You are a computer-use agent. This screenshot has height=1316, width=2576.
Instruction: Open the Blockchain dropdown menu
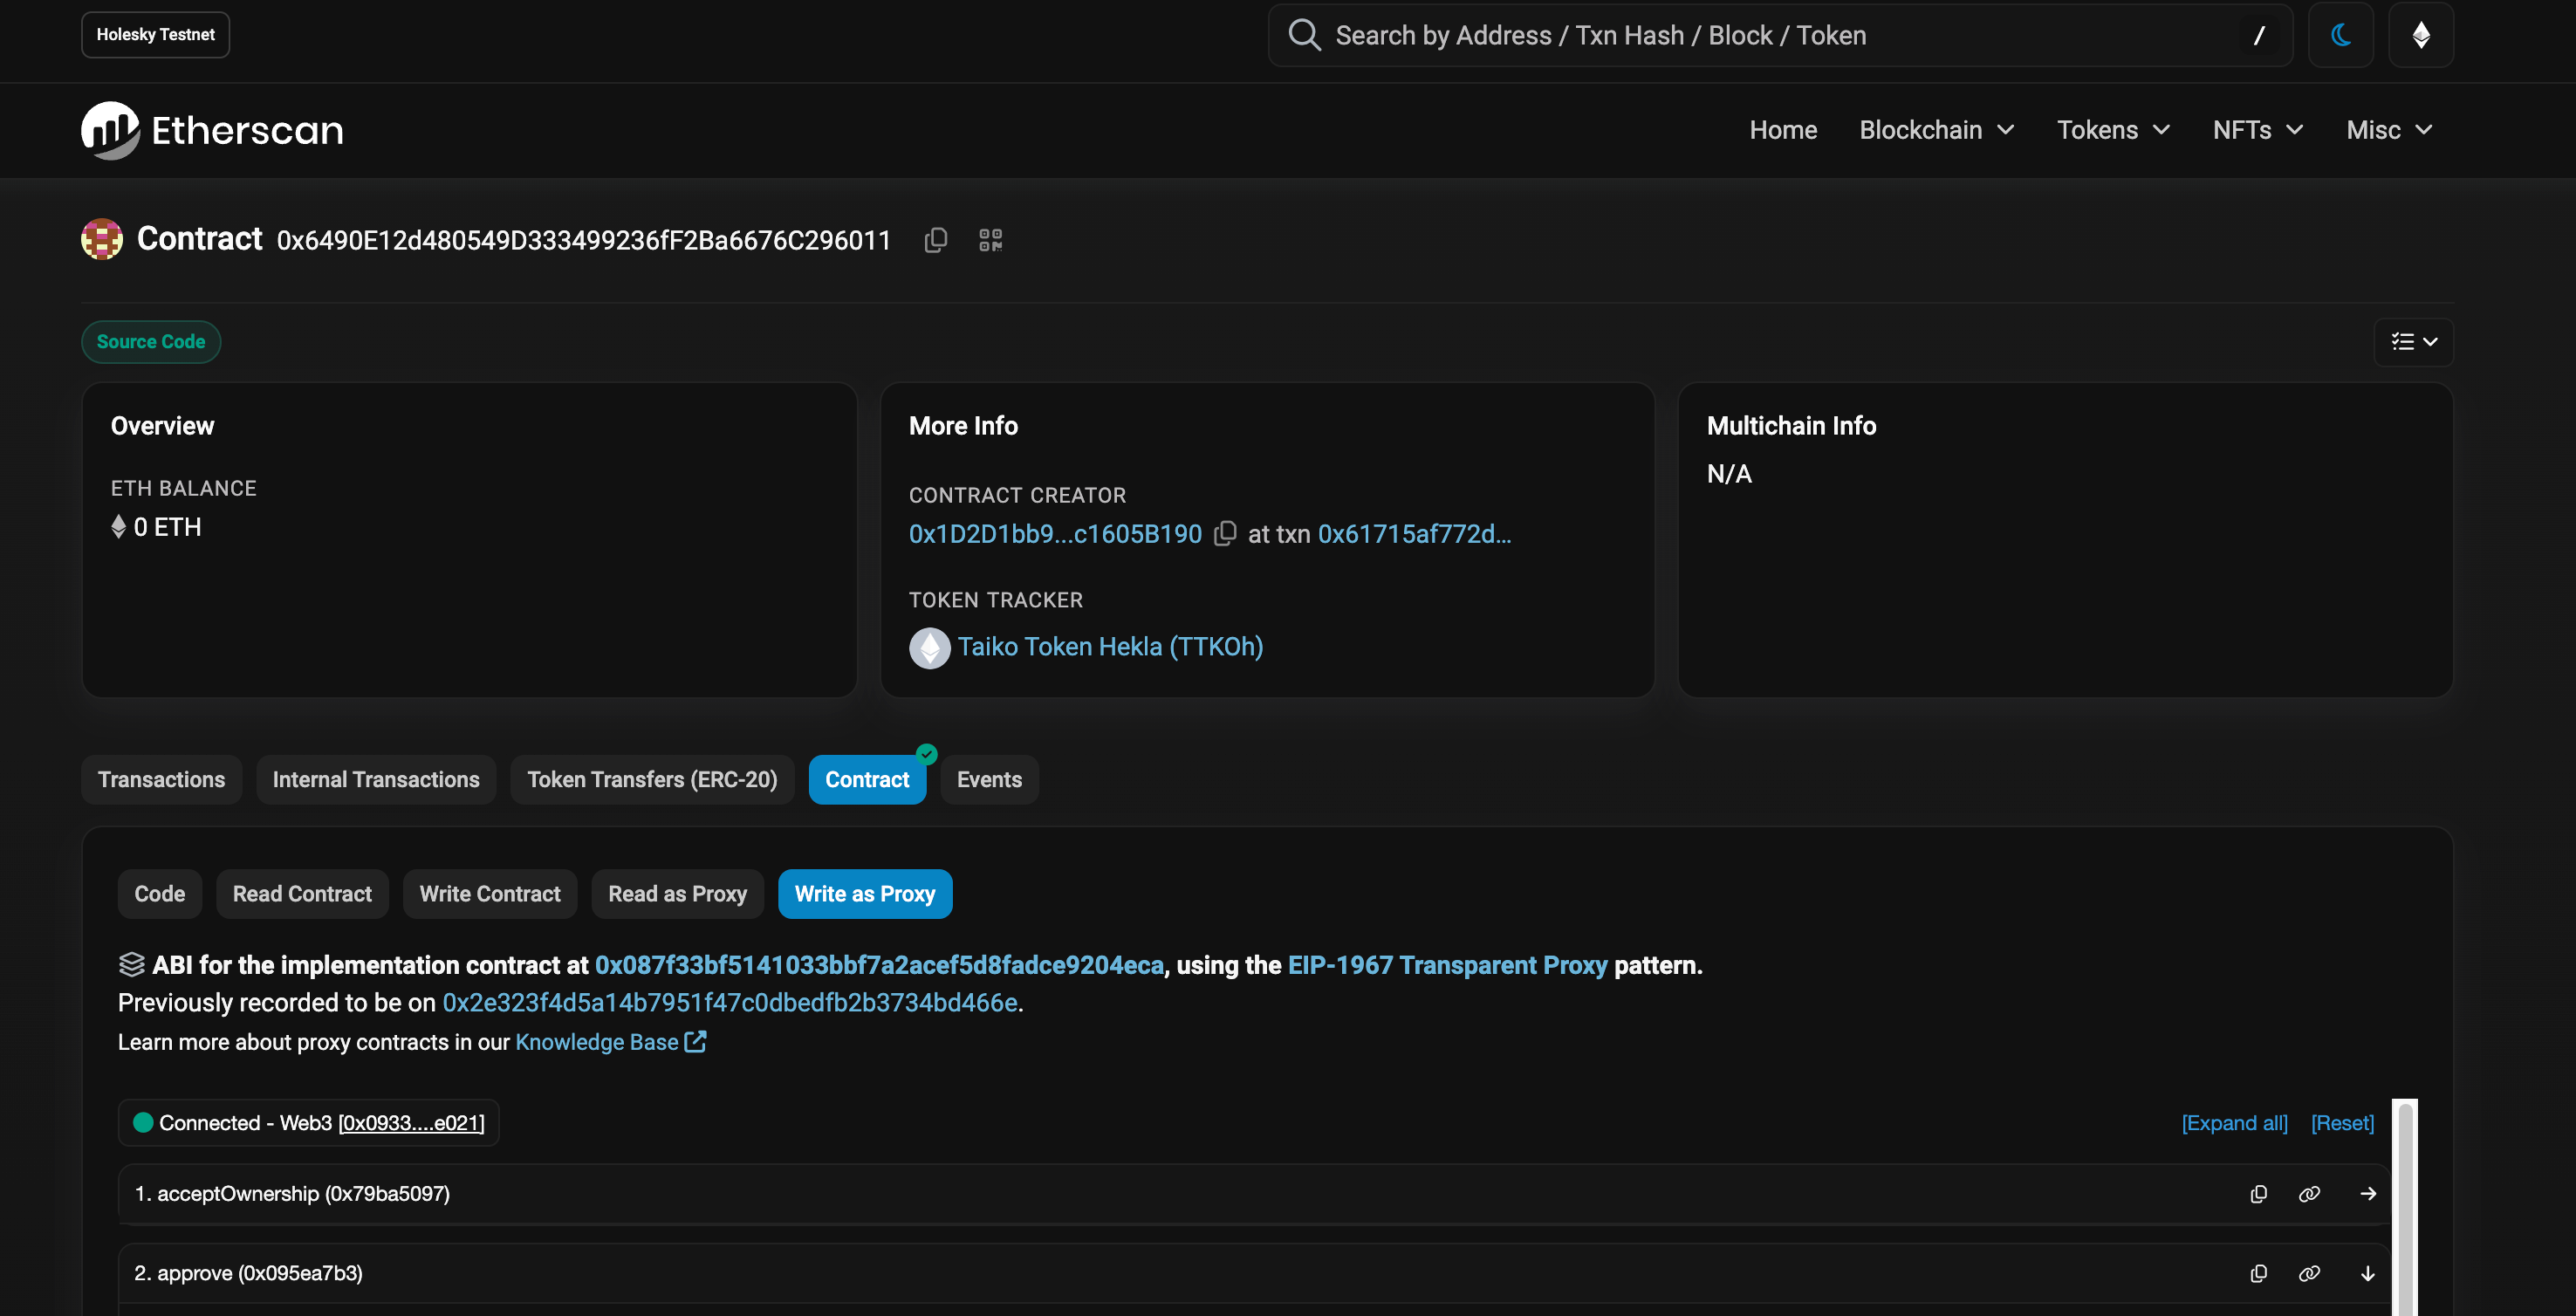[1936, 130]
